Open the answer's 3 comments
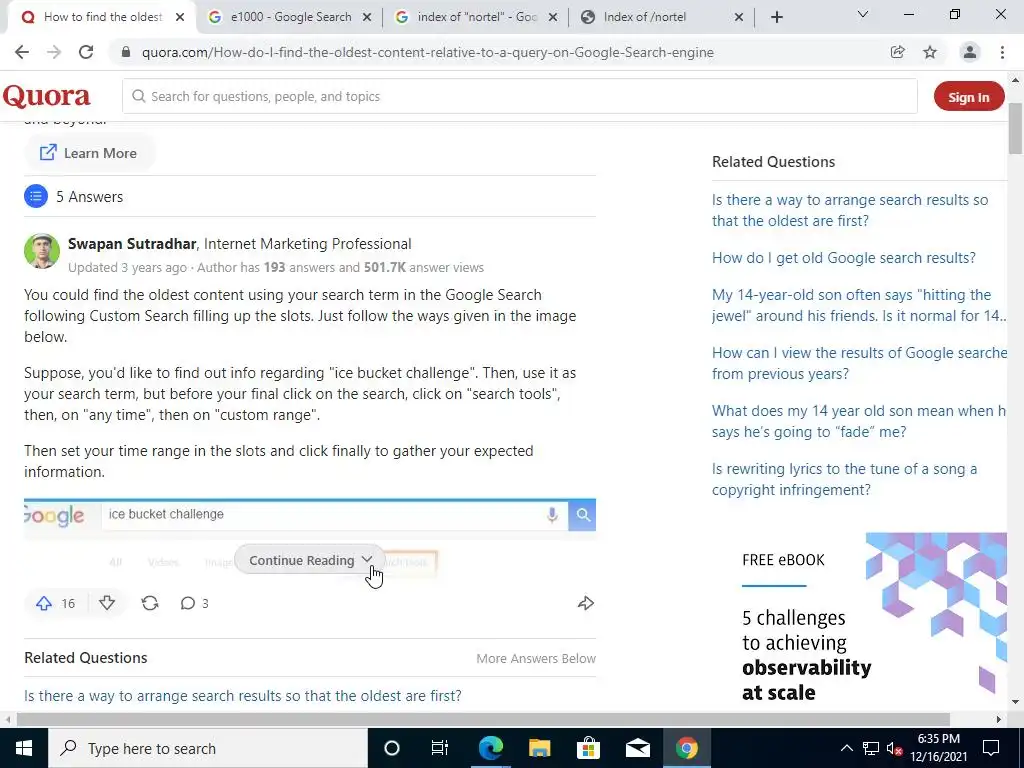Viewport: 1024px width, 768px height. click(194, 603)
